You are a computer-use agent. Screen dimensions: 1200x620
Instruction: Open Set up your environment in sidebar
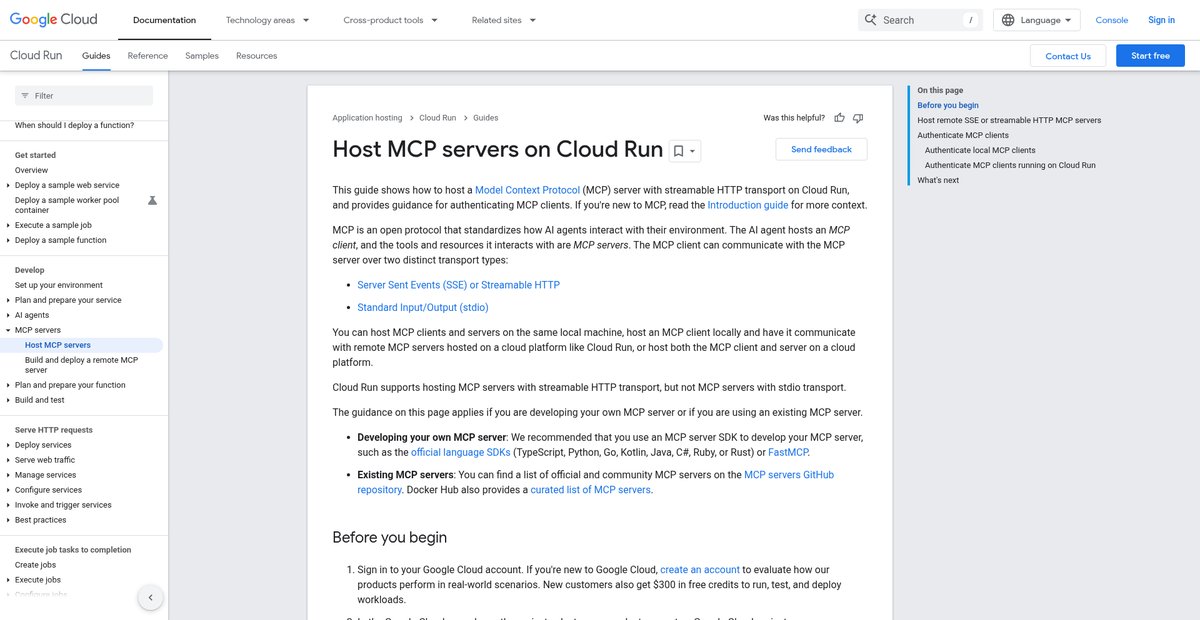click(59, 285)
